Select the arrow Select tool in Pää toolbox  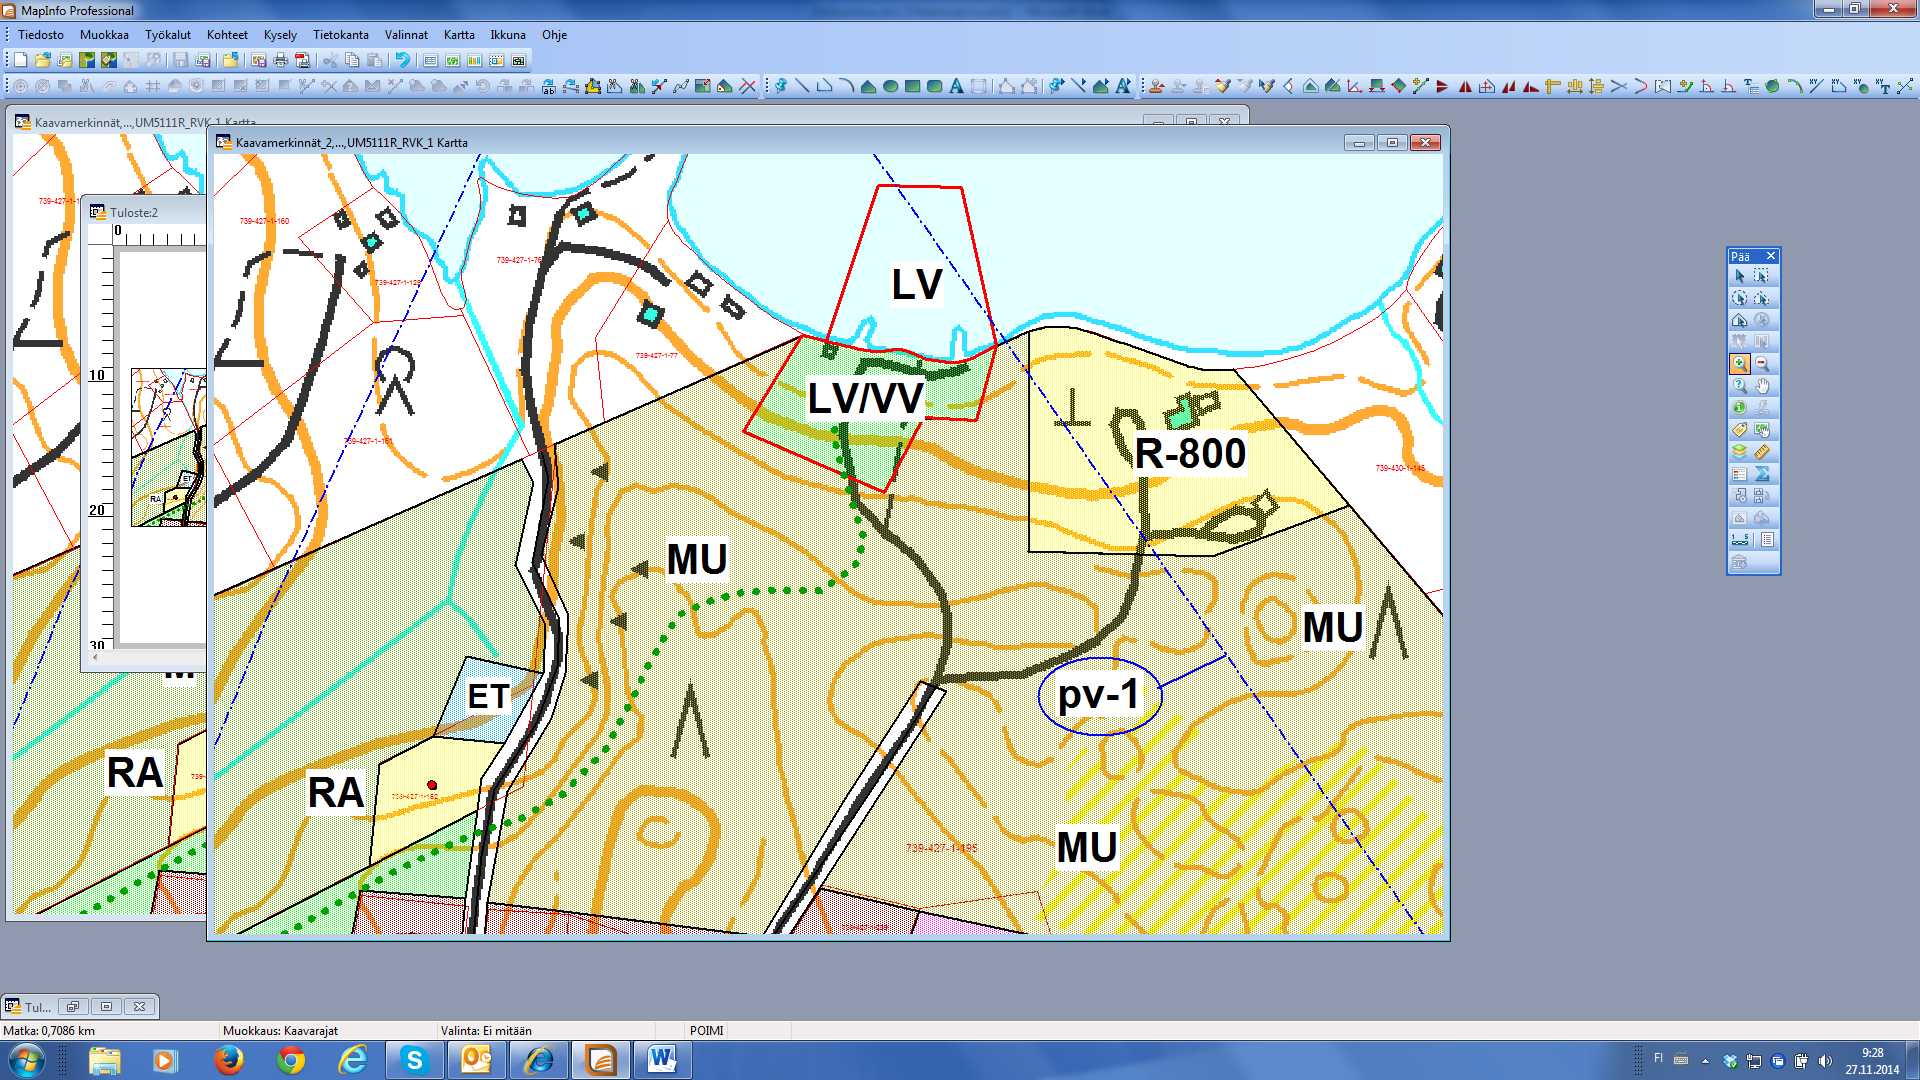point(1740,276)
